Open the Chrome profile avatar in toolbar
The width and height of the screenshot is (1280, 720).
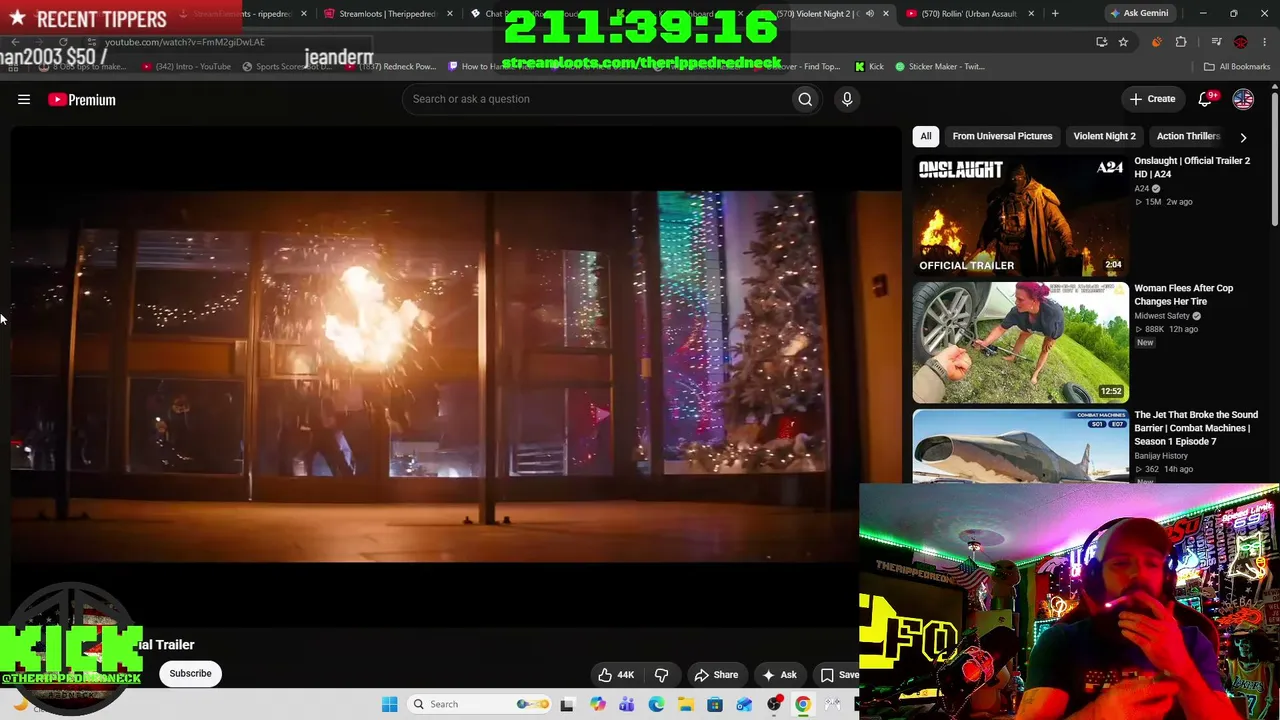[x=1241, y=42]
